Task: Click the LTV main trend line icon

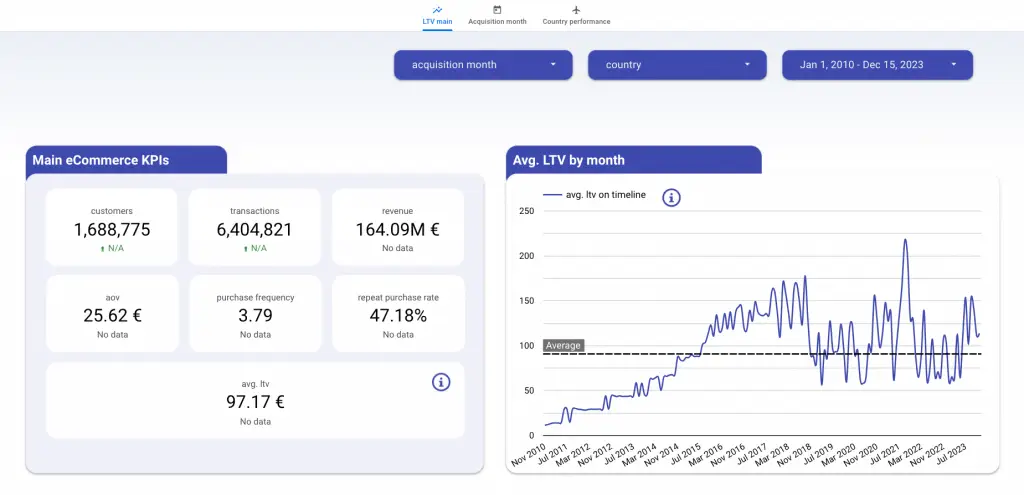Action: (x=437, y=10)
